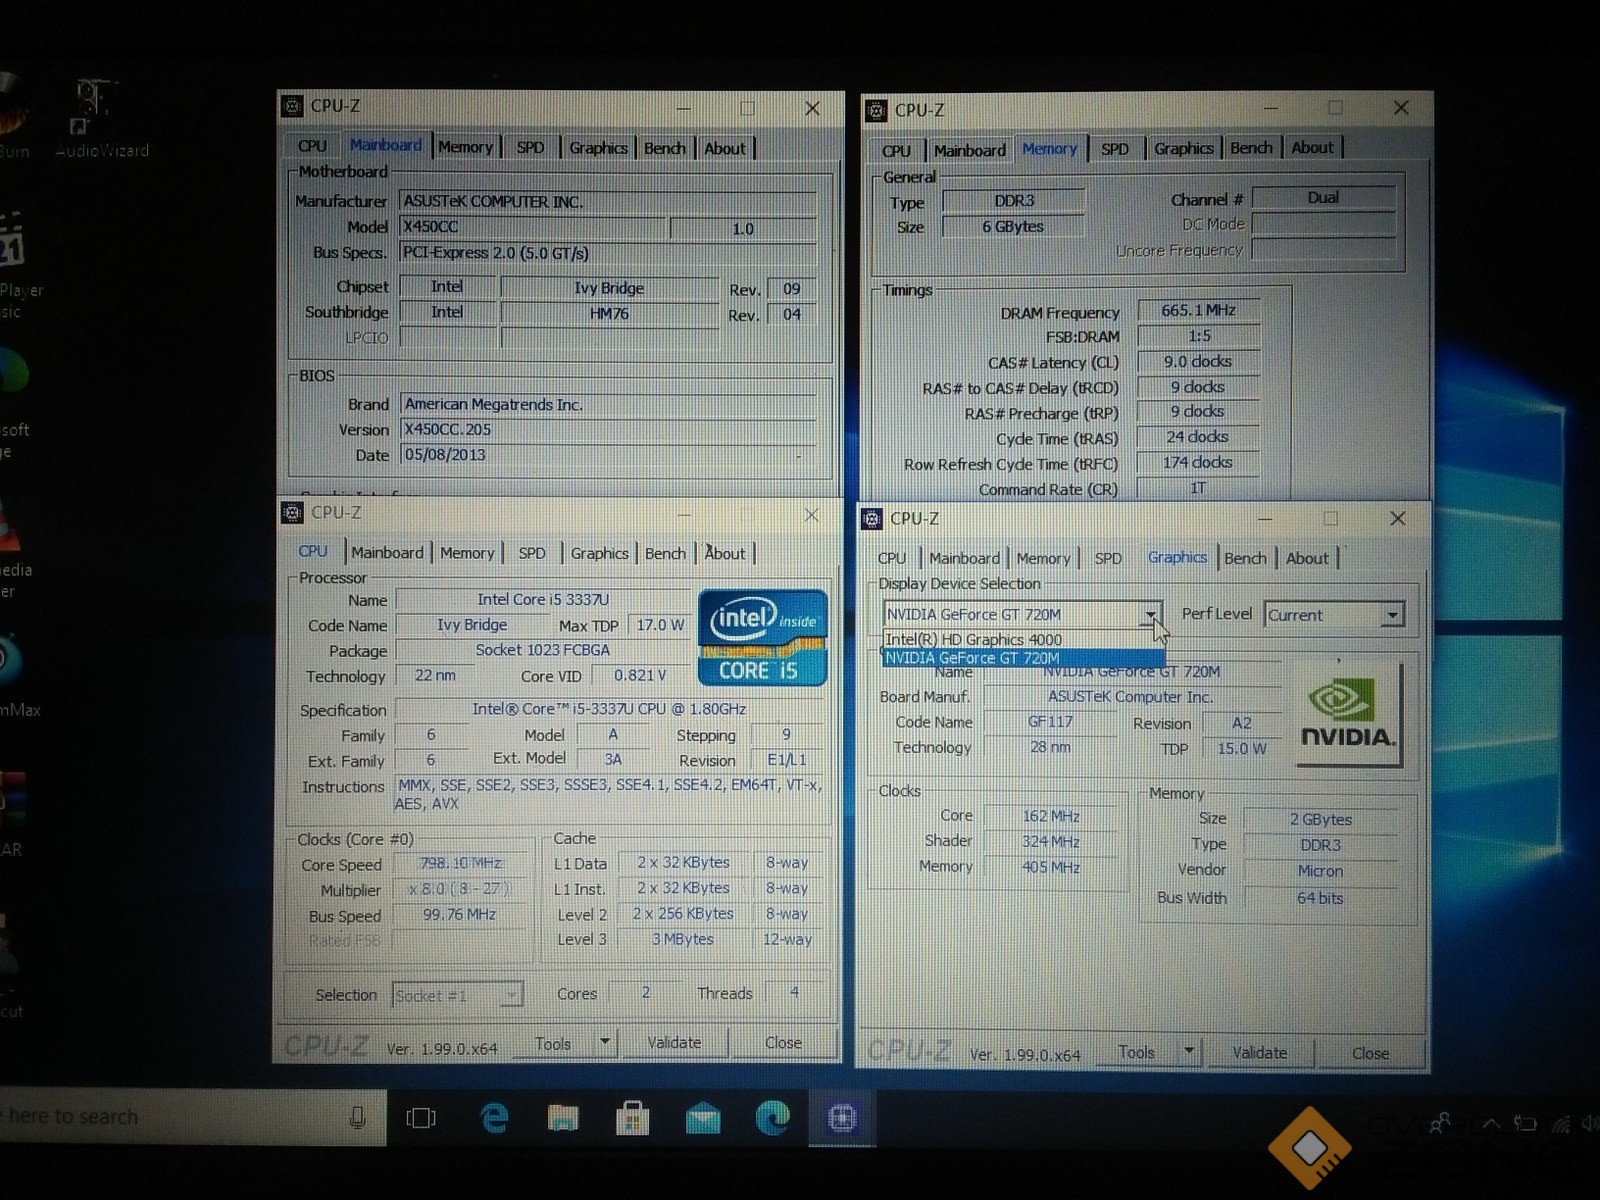Click CPU-Z app icon in Memory window title
This screenshot has height=1200, width=1600.
point(876,110)
